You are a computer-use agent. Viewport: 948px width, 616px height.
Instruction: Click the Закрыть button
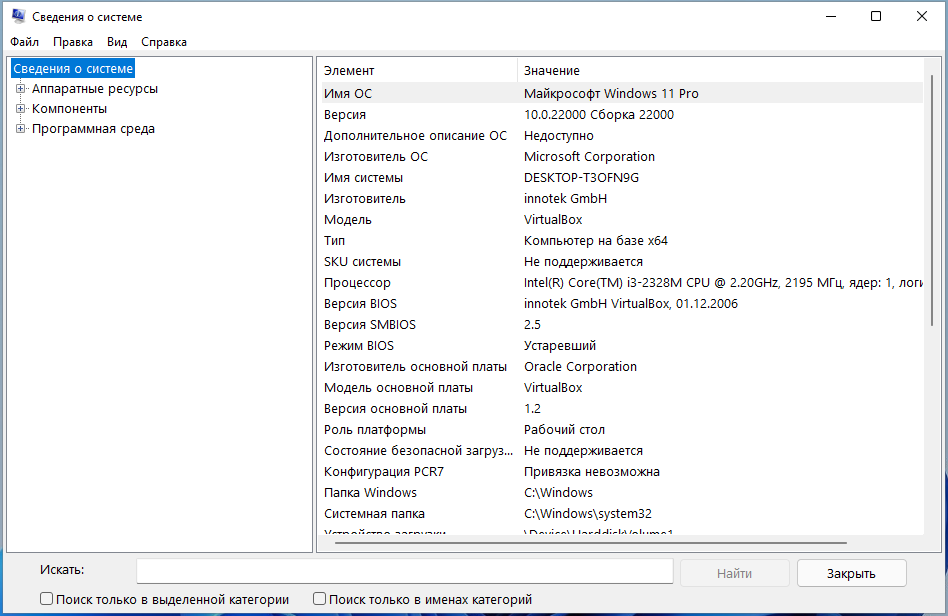pyautogui.click(x=851, y=573)
